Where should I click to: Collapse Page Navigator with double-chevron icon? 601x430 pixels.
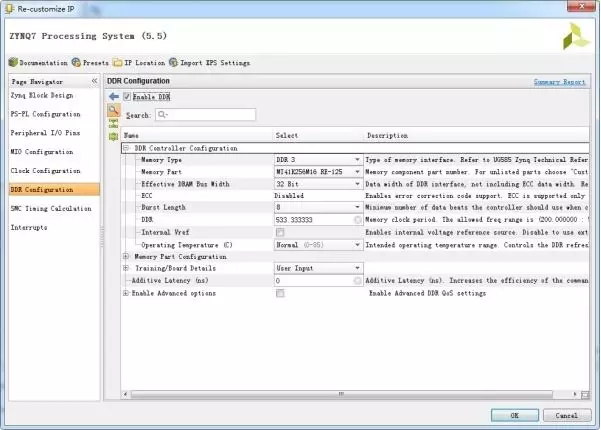pos(94,81)
